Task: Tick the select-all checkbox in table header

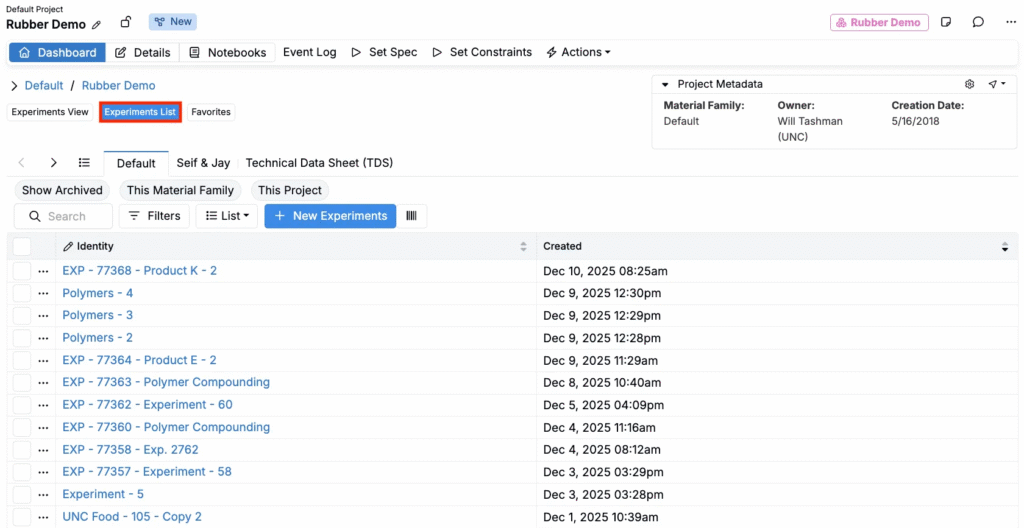Action: 22,246
